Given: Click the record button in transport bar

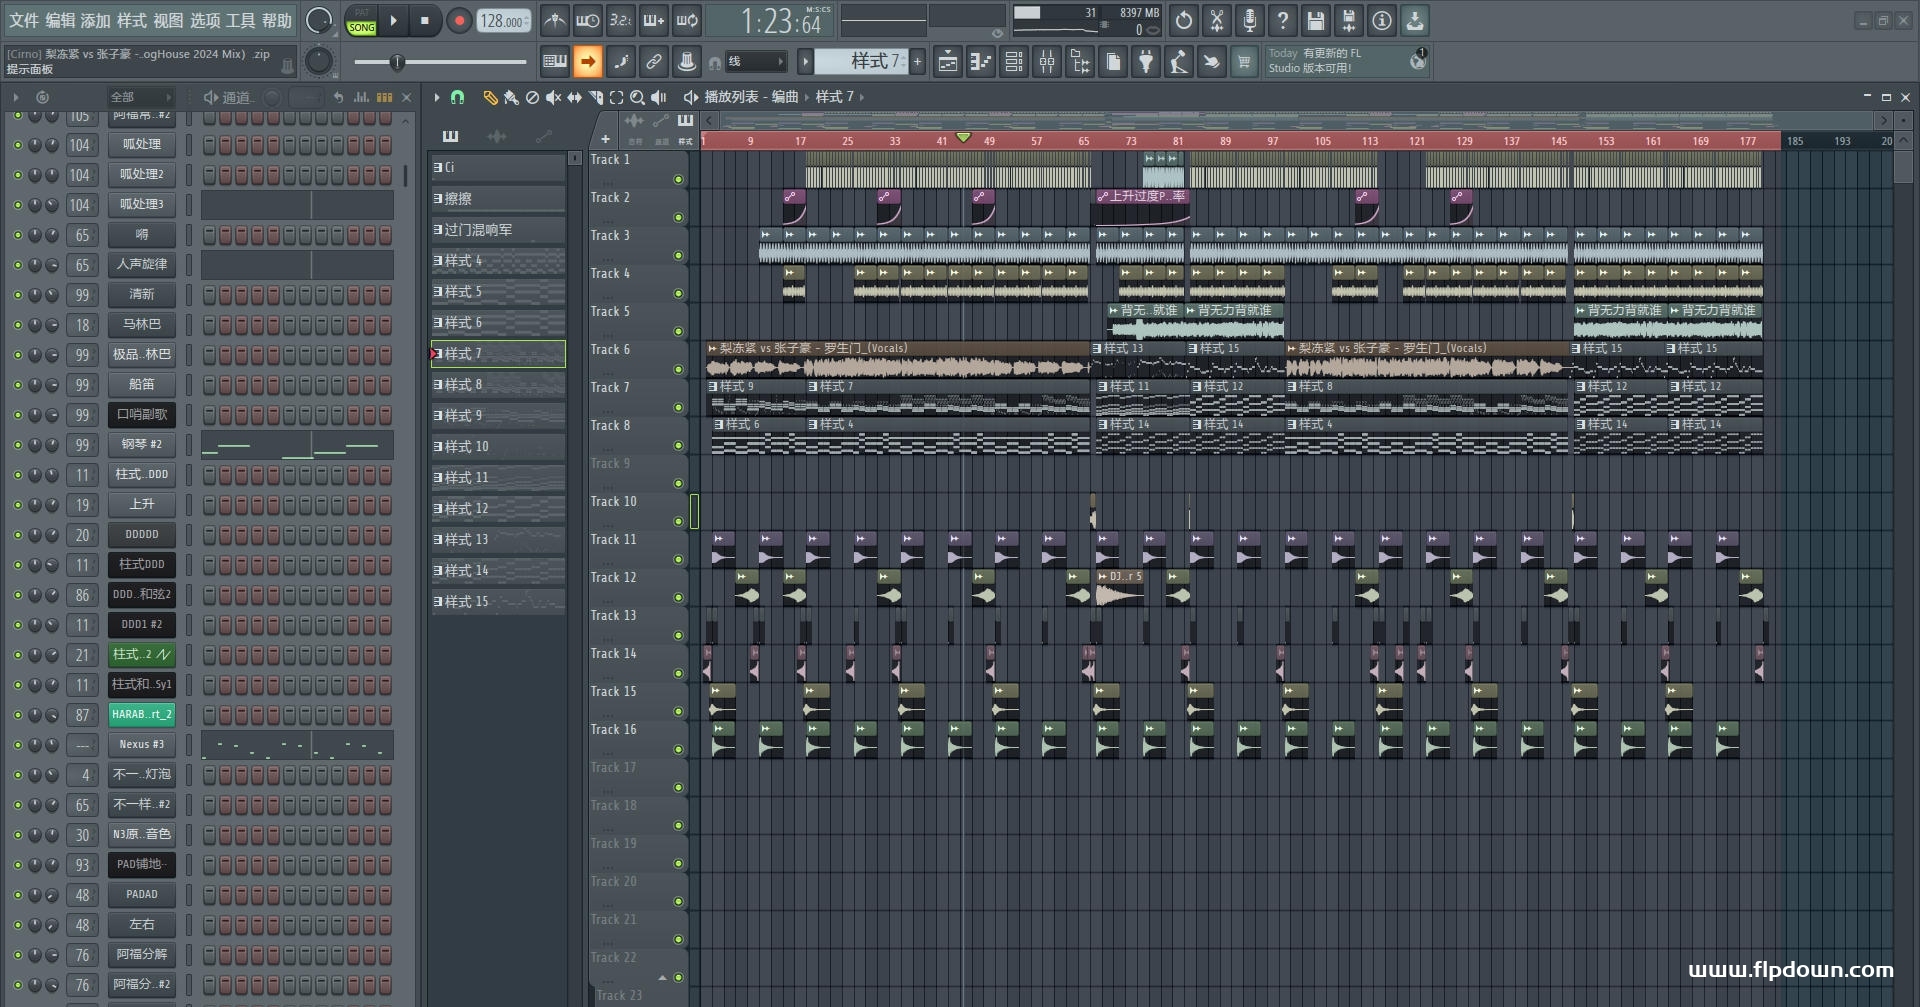Looking at the screenshot, I should coord(459,20).
